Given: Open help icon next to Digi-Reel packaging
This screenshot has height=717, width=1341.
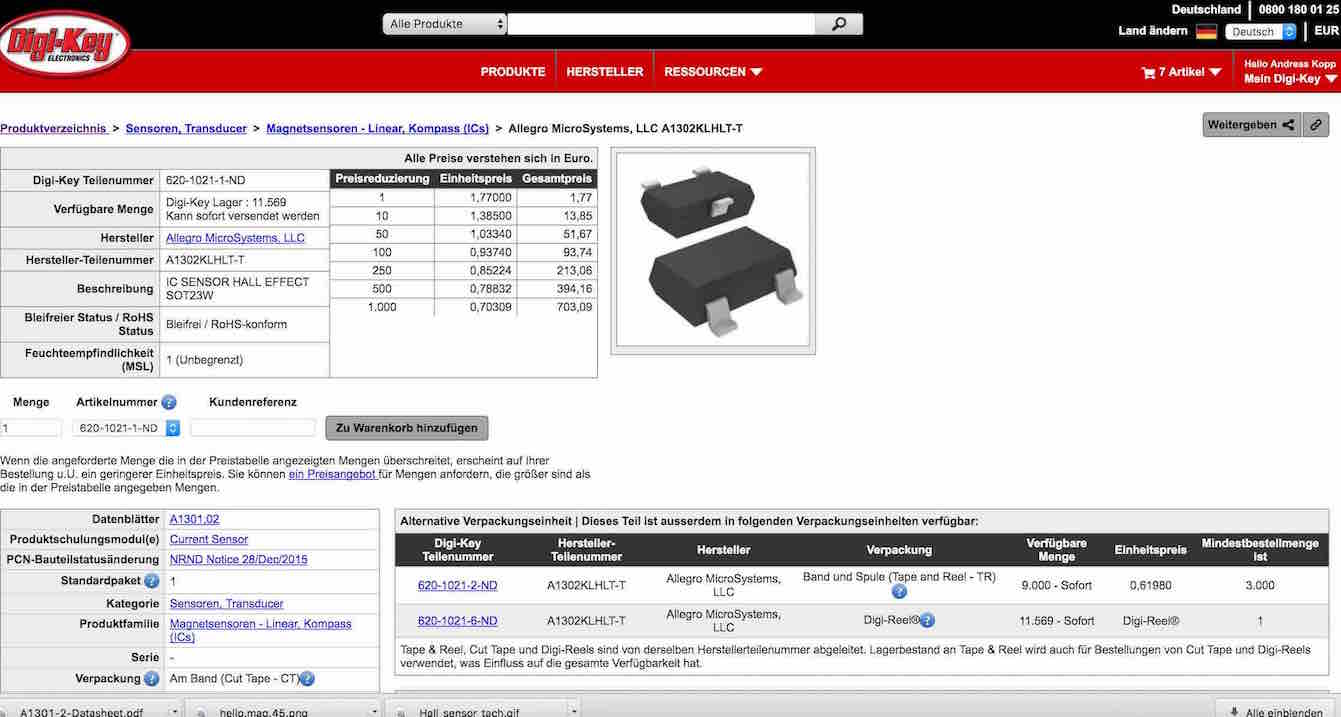Looking at the screenshot, I should pyautogui.click(x=928, y=620).
